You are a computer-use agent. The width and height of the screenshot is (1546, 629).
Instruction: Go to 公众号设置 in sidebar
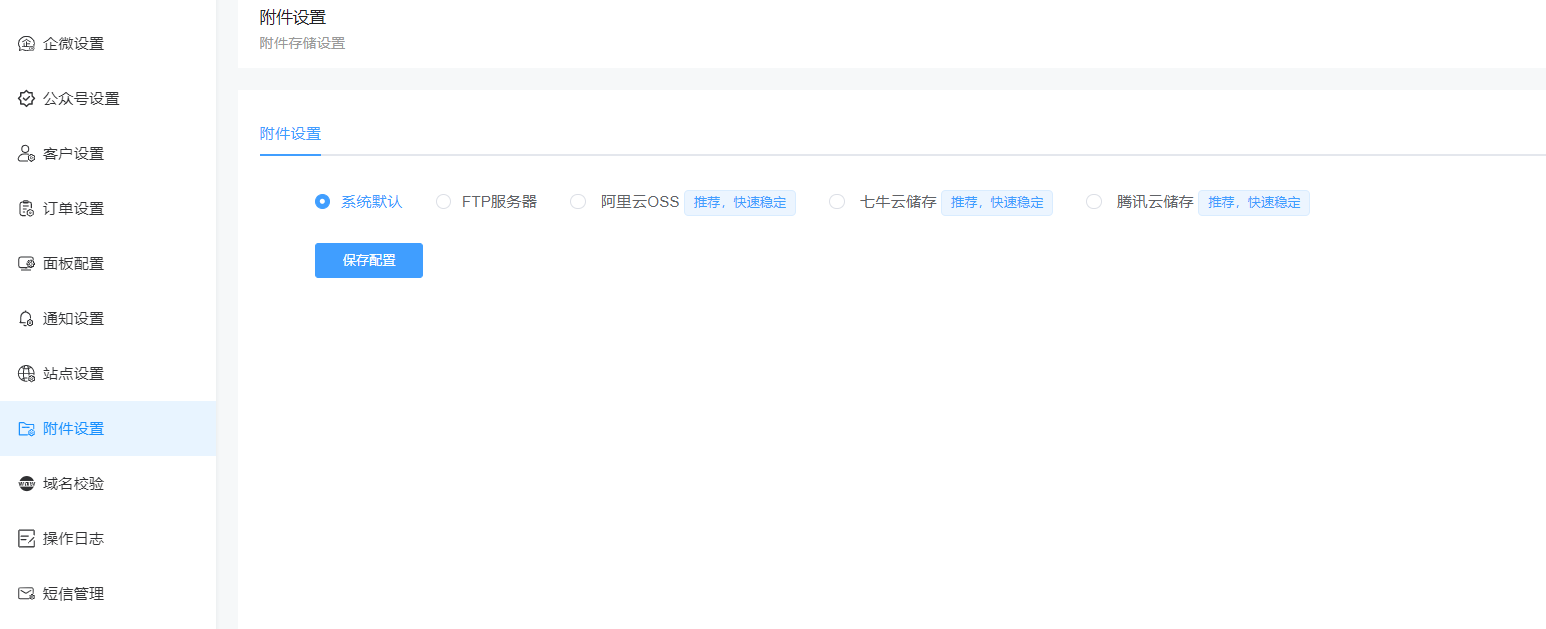coord(108,99)
